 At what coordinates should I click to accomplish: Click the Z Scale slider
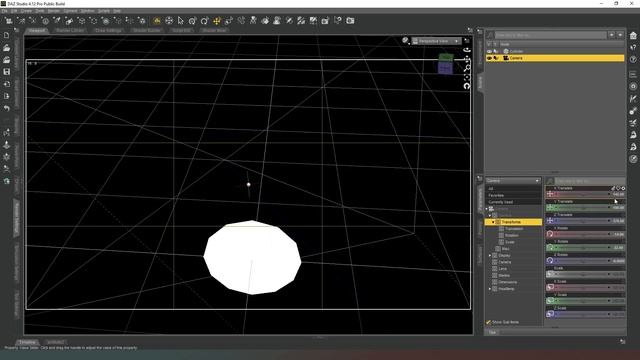coord(585,314)
